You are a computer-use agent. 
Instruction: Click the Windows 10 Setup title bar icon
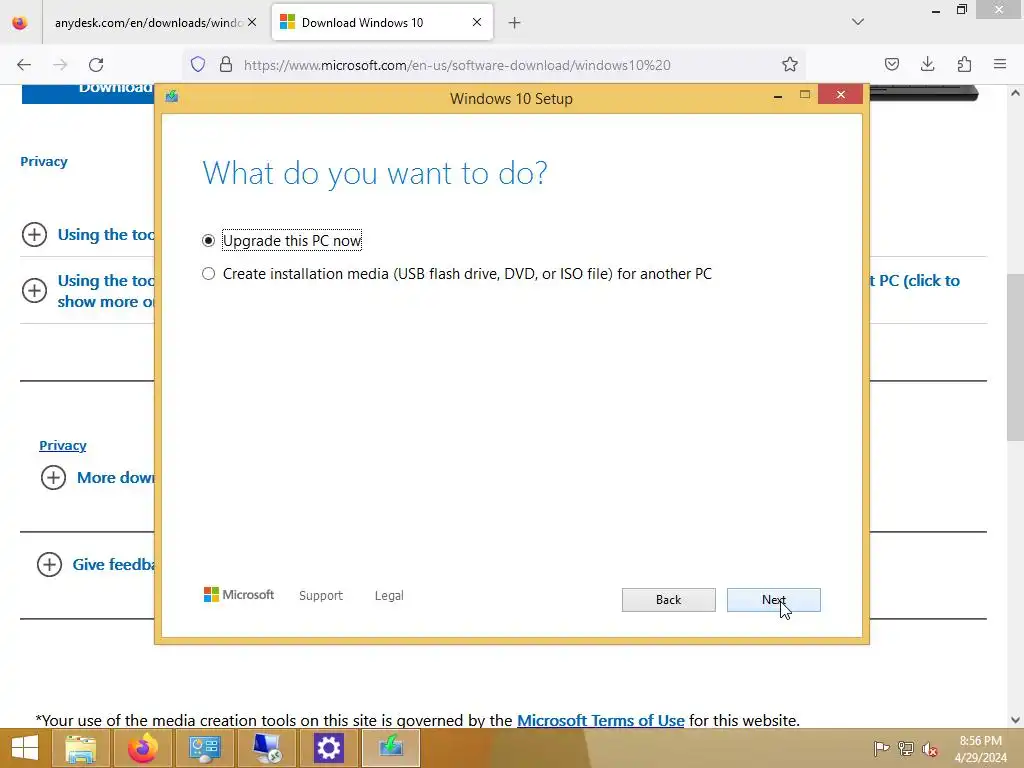point(172,97)
